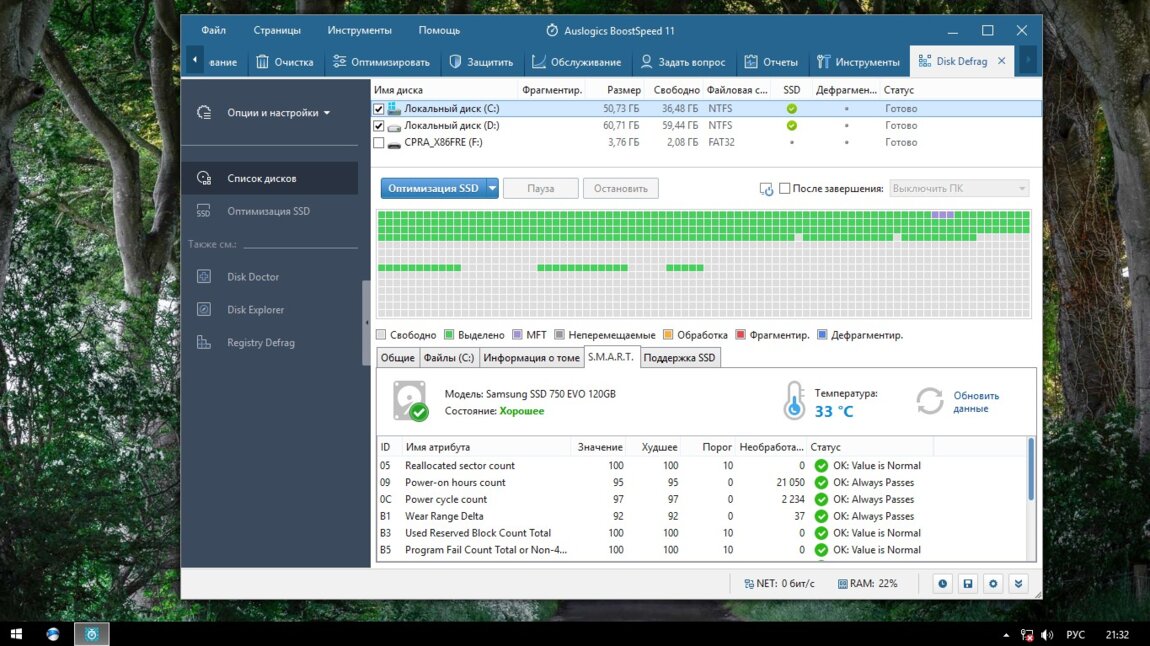Click the 'Обновить данные' link
1150x646 pixels.
(x=975, y=402)
